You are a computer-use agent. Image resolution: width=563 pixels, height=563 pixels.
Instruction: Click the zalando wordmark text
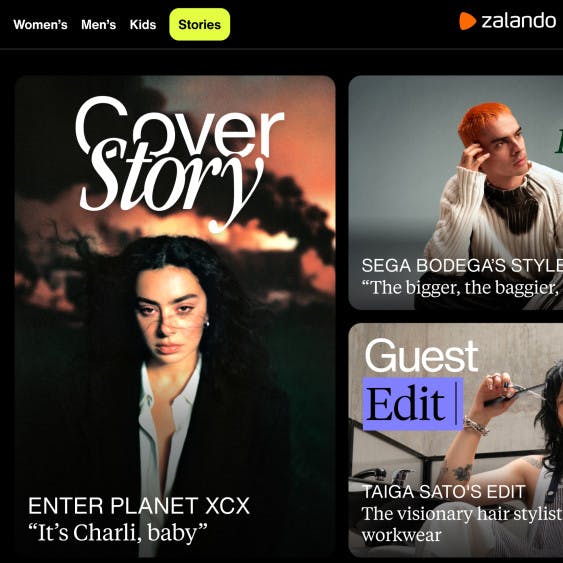pyautogui.click(x=518, y=20)
